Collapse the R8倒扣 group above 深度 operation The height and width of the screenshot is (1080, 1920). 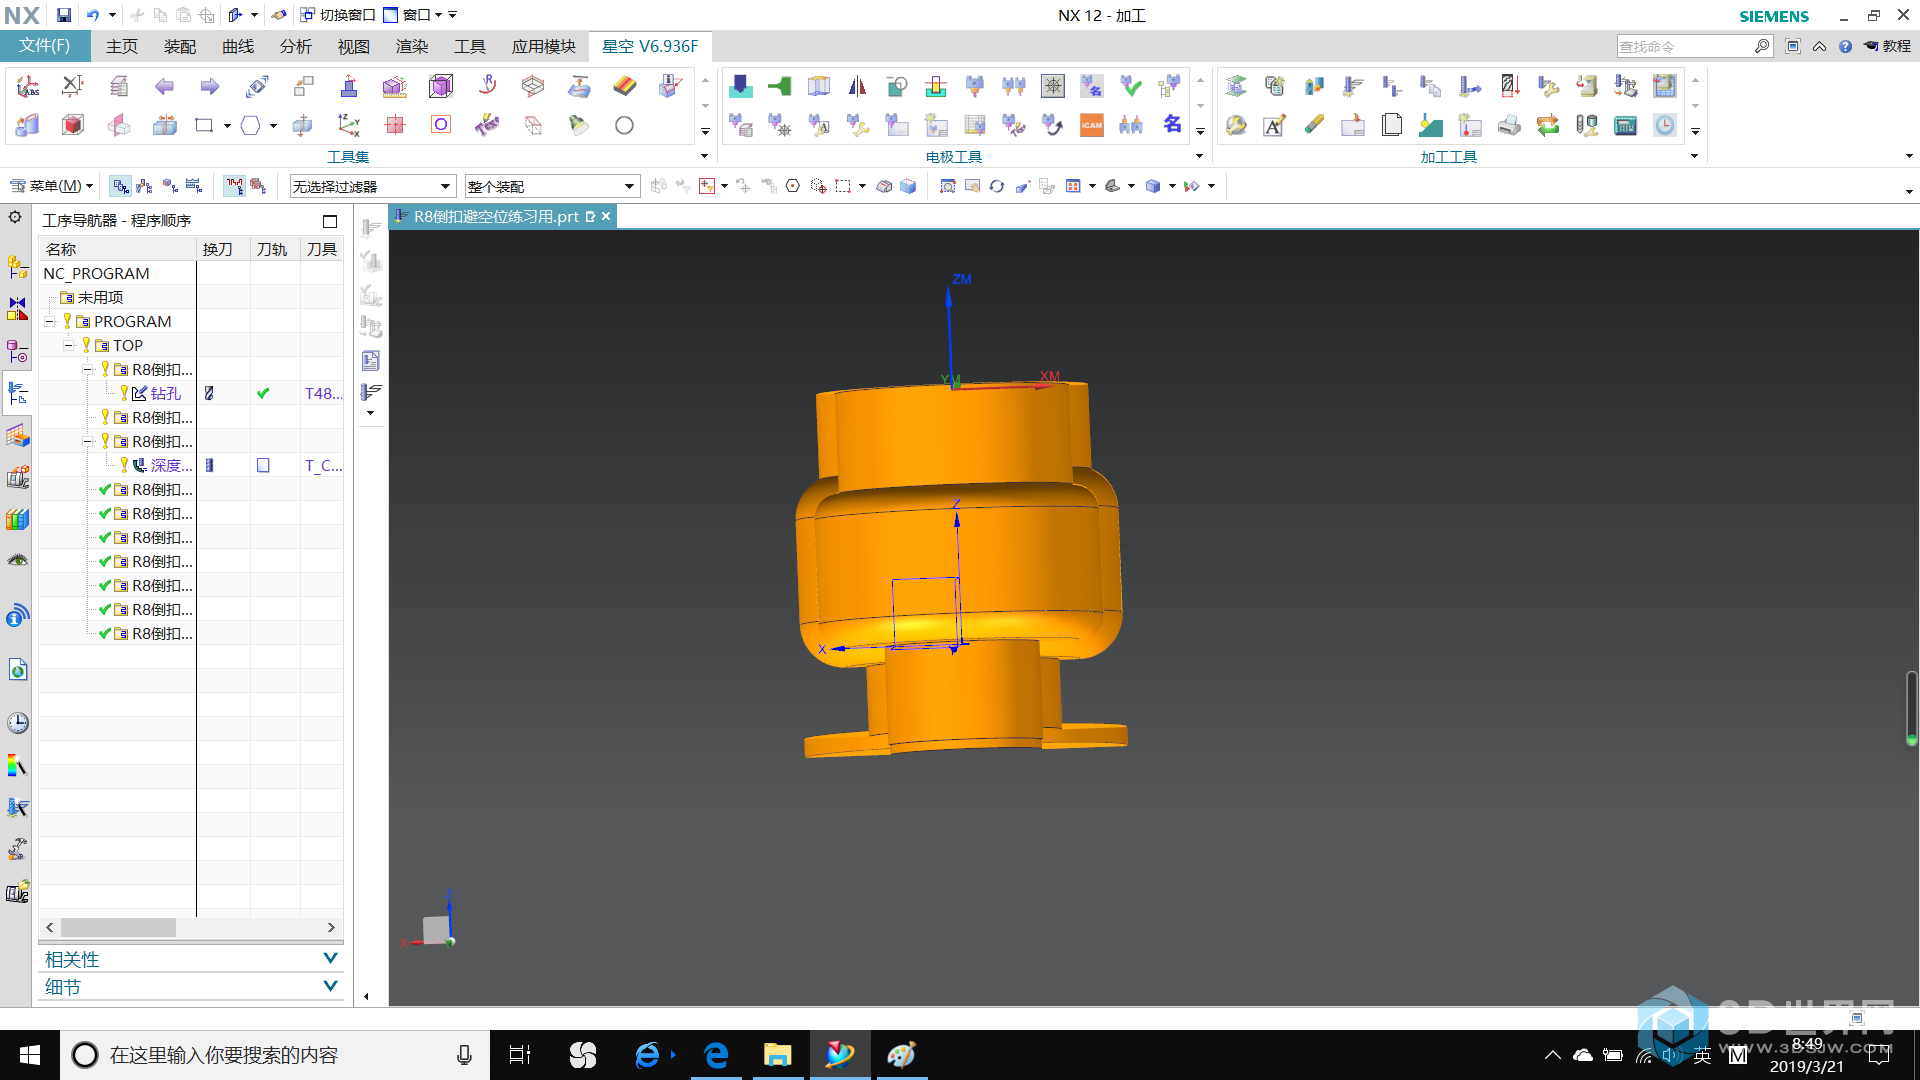coord(87,441)
